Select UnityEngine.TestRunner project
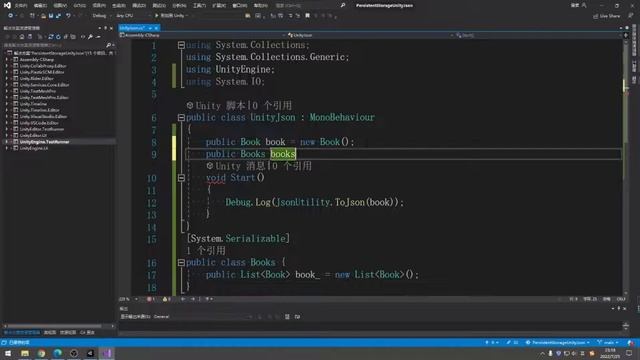 [x=44, y=142]
